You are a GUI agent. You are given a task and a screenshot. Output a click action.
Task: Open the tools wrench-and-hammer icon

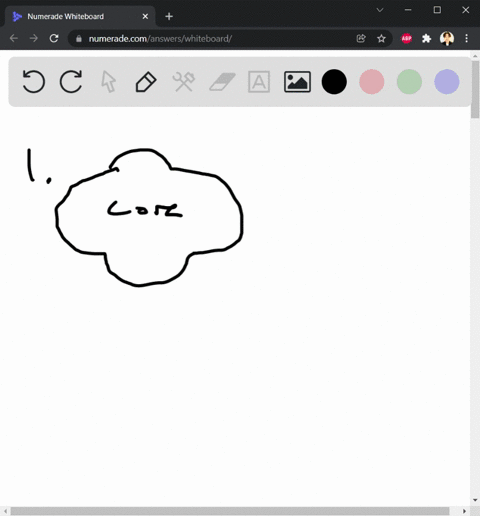pyautogui.click(x=184, y=82)
